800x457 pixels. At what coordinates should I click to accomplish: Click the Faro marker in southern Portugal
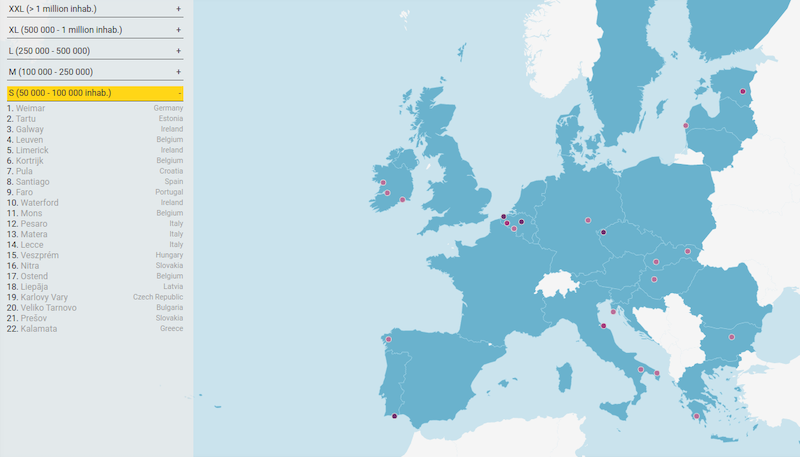click(394, 416)
